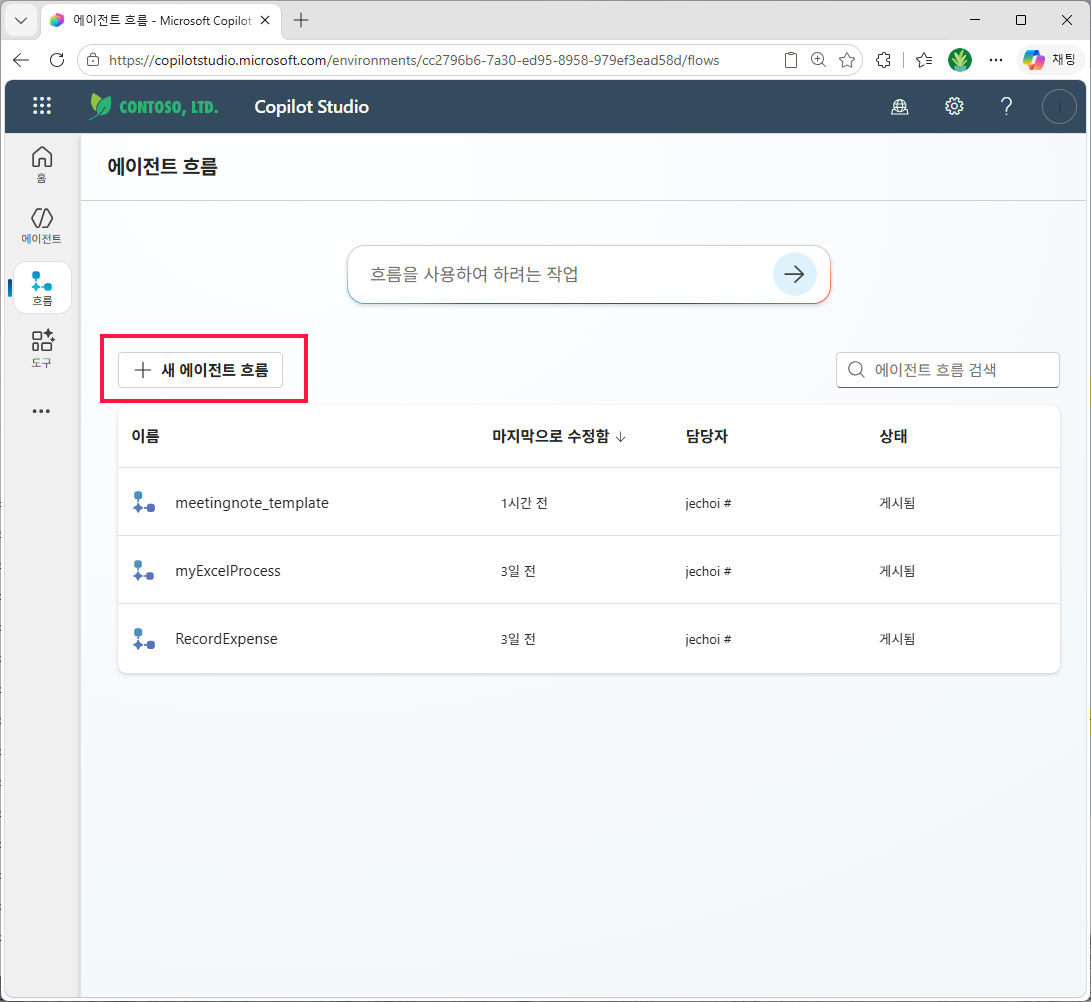Click 게시됨 status in meetingnote_template row
The height and width of the screenshot is (1002, 1091).
(x=897, y=502)
